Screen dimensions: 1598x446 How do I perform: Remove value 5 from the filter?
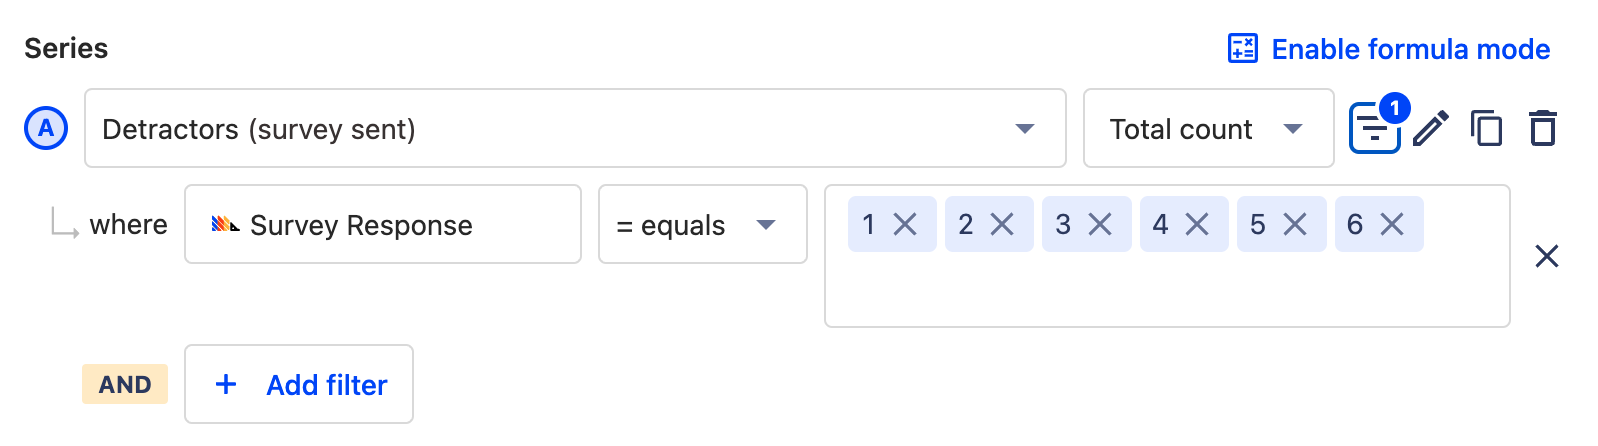tap(1295, 225)
